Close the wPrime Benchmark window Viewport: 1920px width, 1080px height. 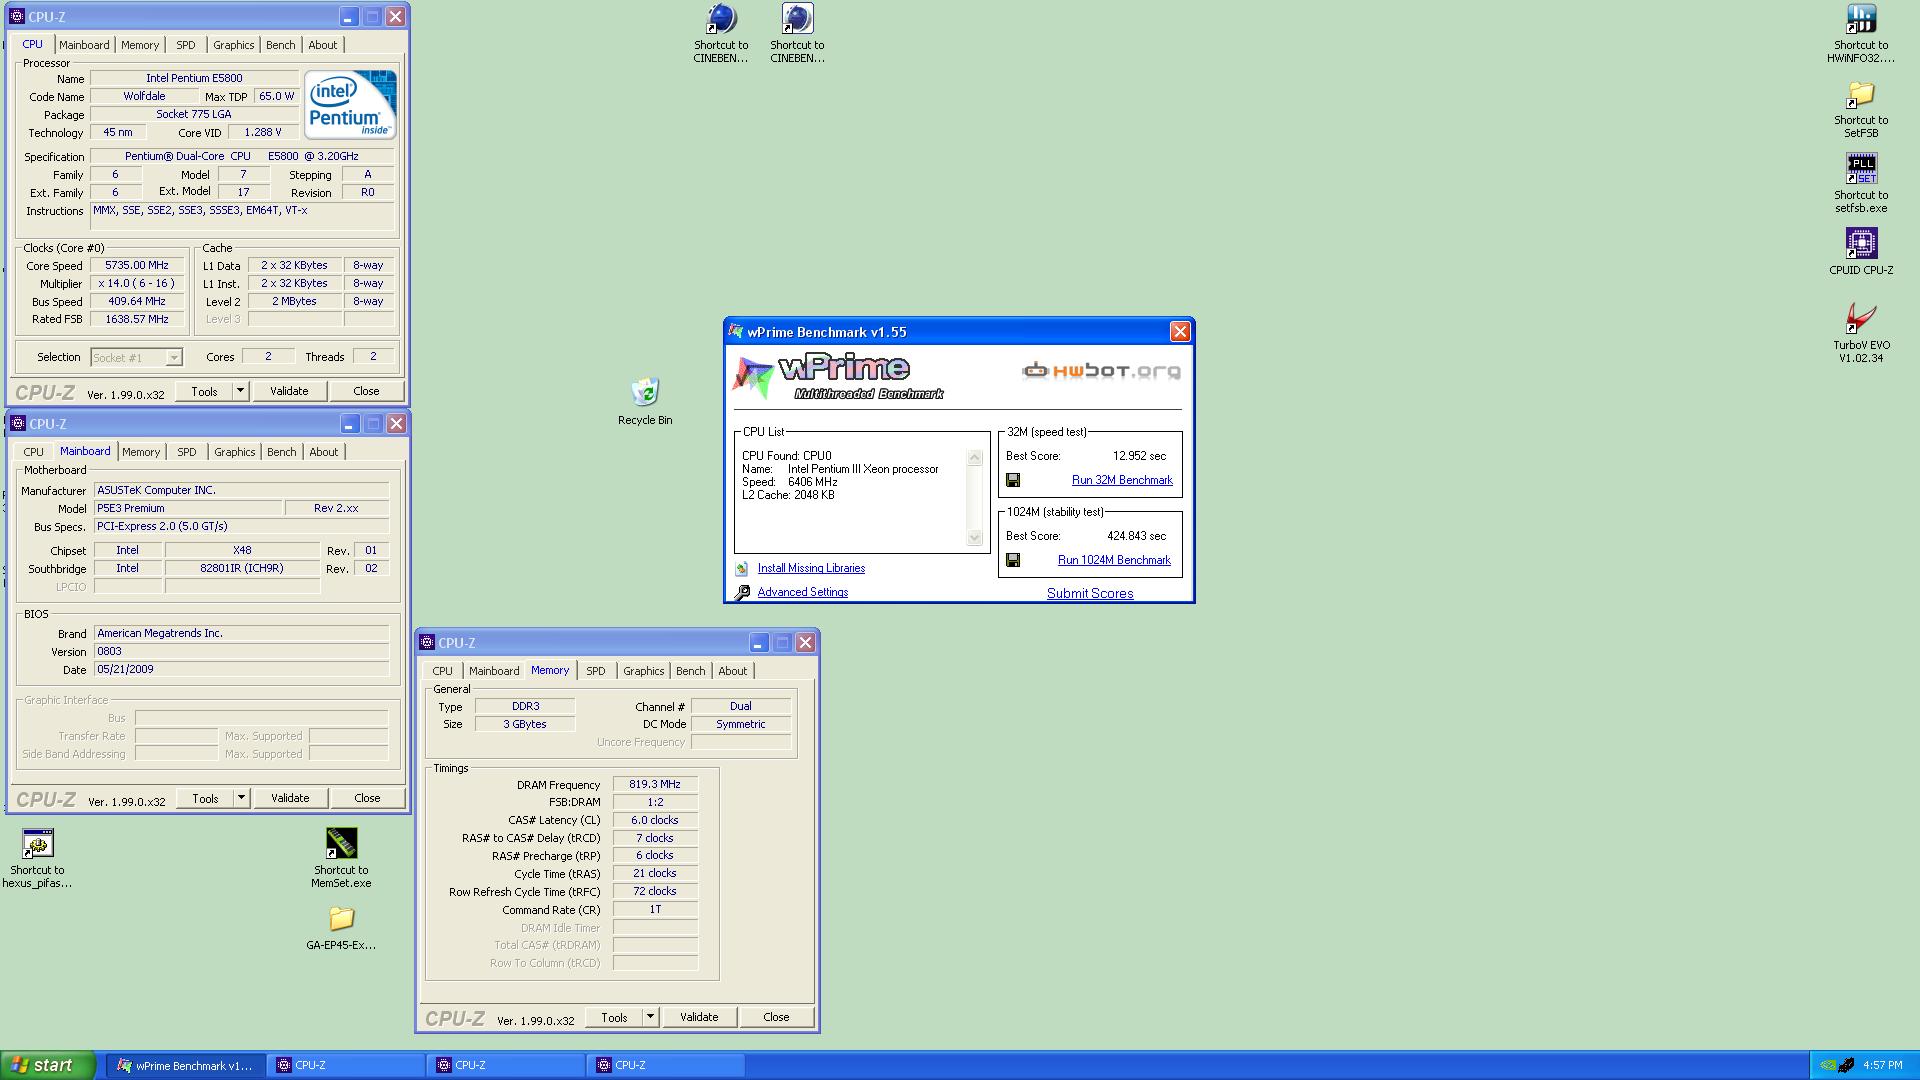pyautogui.click(x=1180, y=332)
